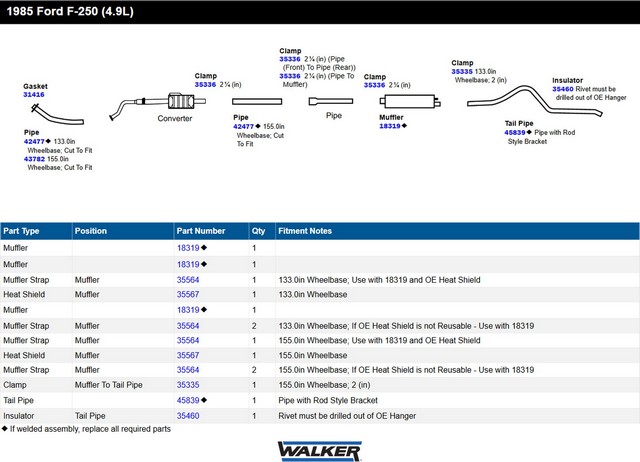Open 35564 in 133.0in 'Use with 18319 and OE Heat Shield' row
This screenshot has width=640, height=462.
pos(188,280)
